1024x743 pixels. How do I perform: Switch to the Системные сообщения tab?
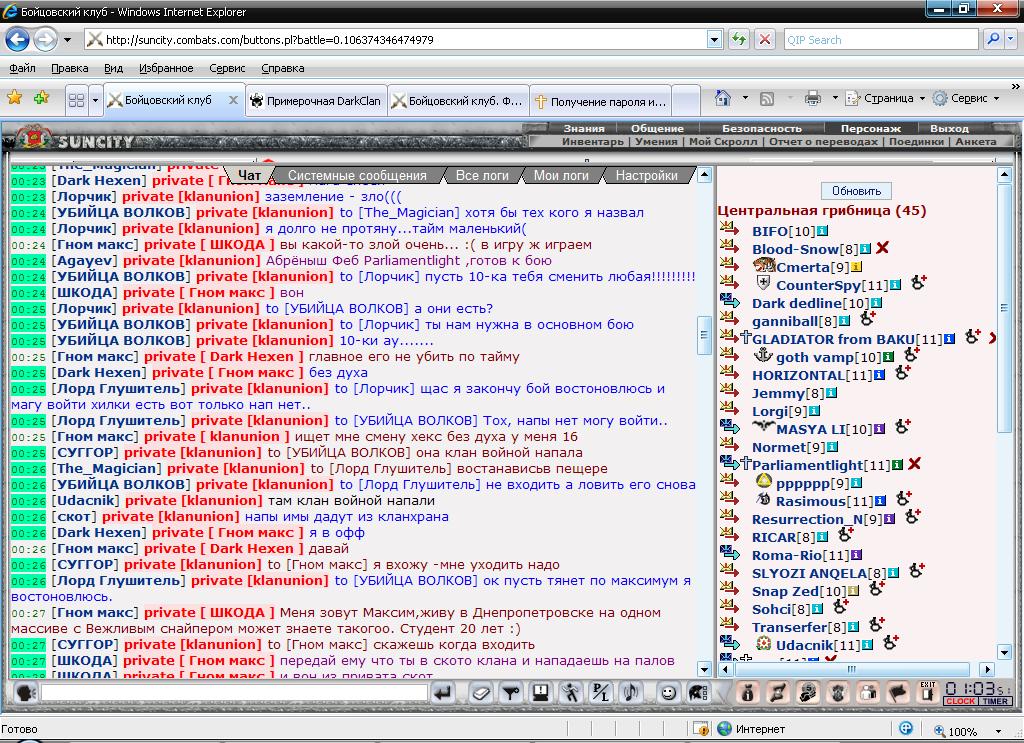pos(357,176)
